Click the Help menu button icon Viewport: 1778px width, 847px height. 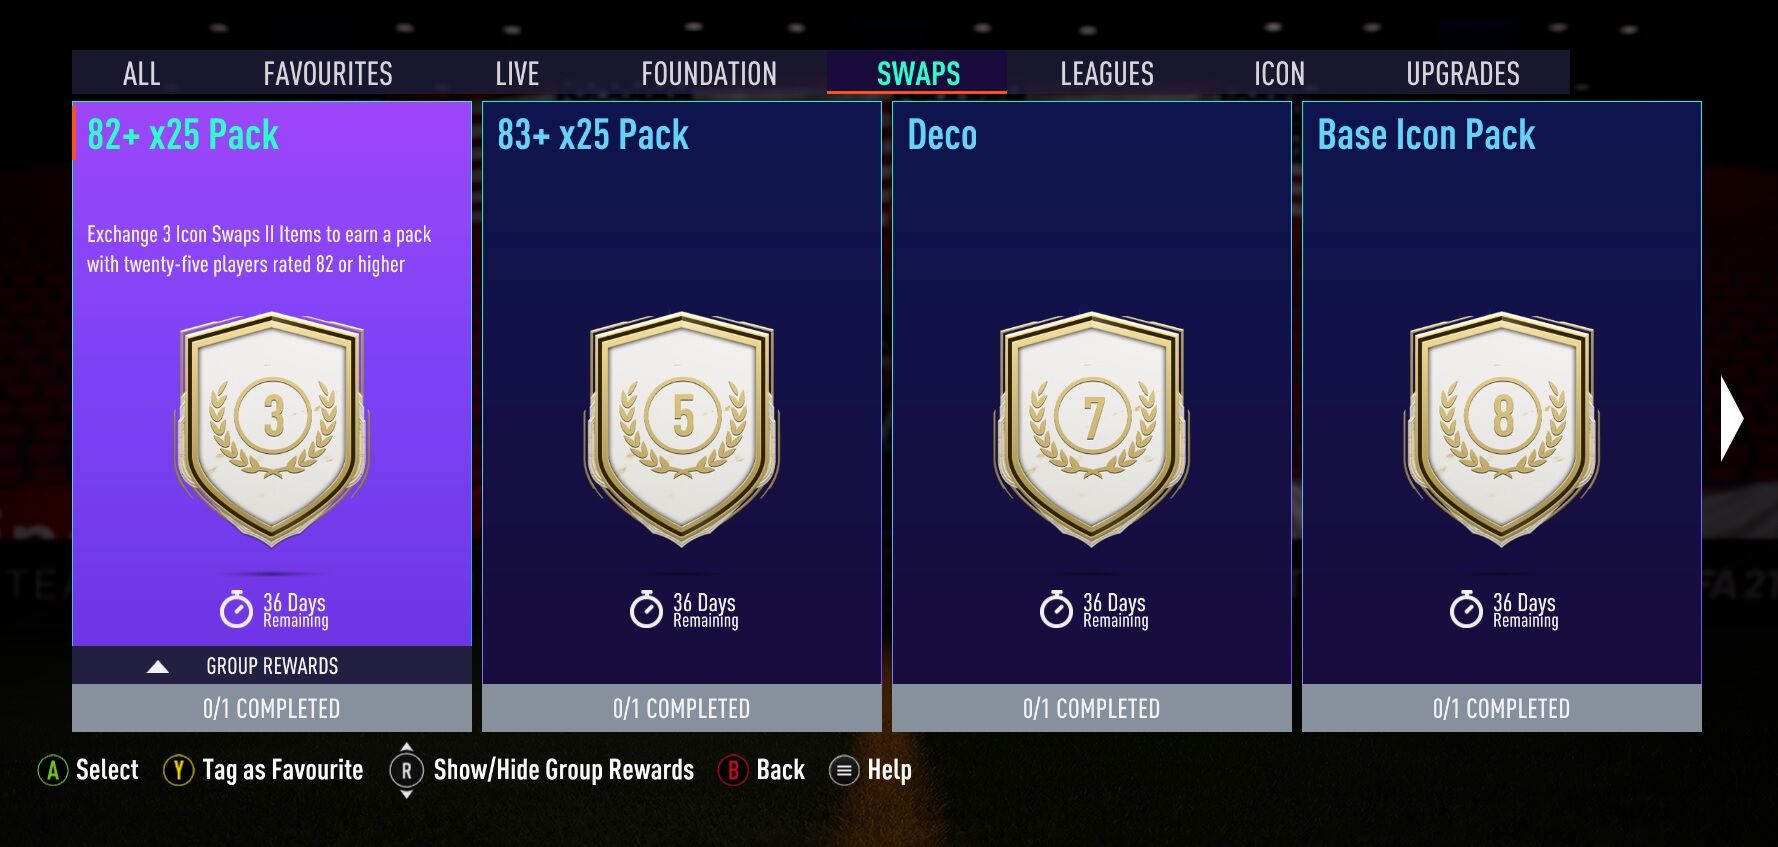click(x=844, y=770)
